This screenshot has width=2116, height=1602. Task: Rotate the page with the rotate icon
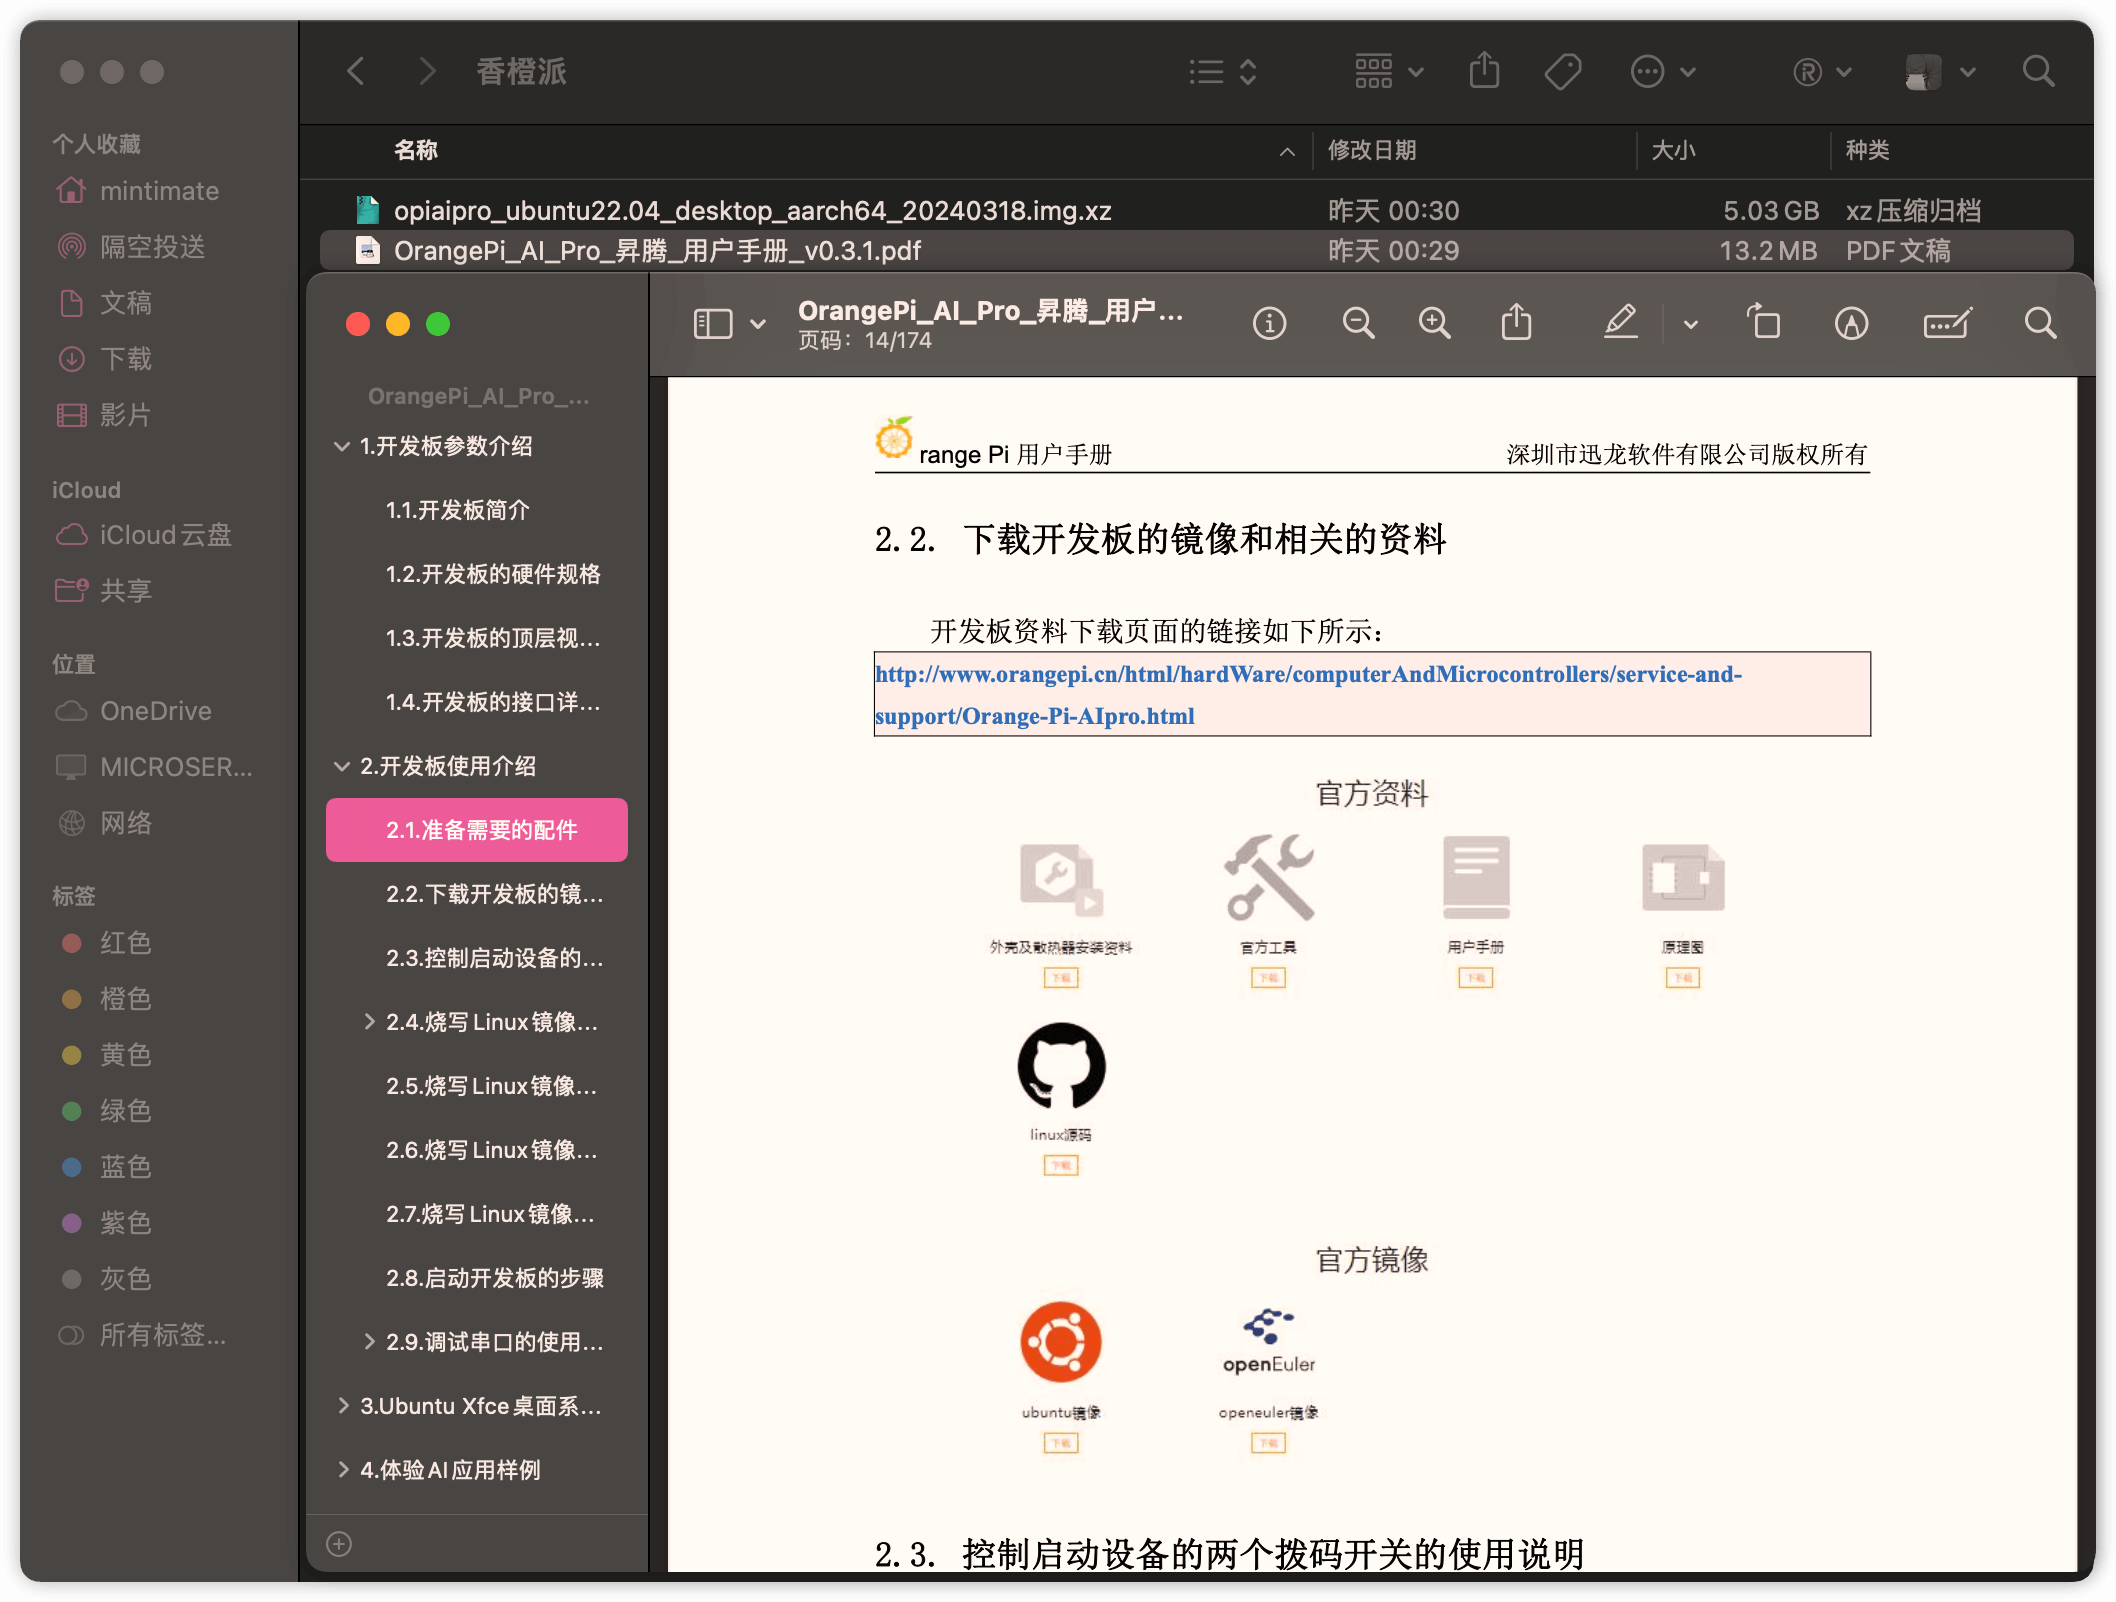point(1764,323)
